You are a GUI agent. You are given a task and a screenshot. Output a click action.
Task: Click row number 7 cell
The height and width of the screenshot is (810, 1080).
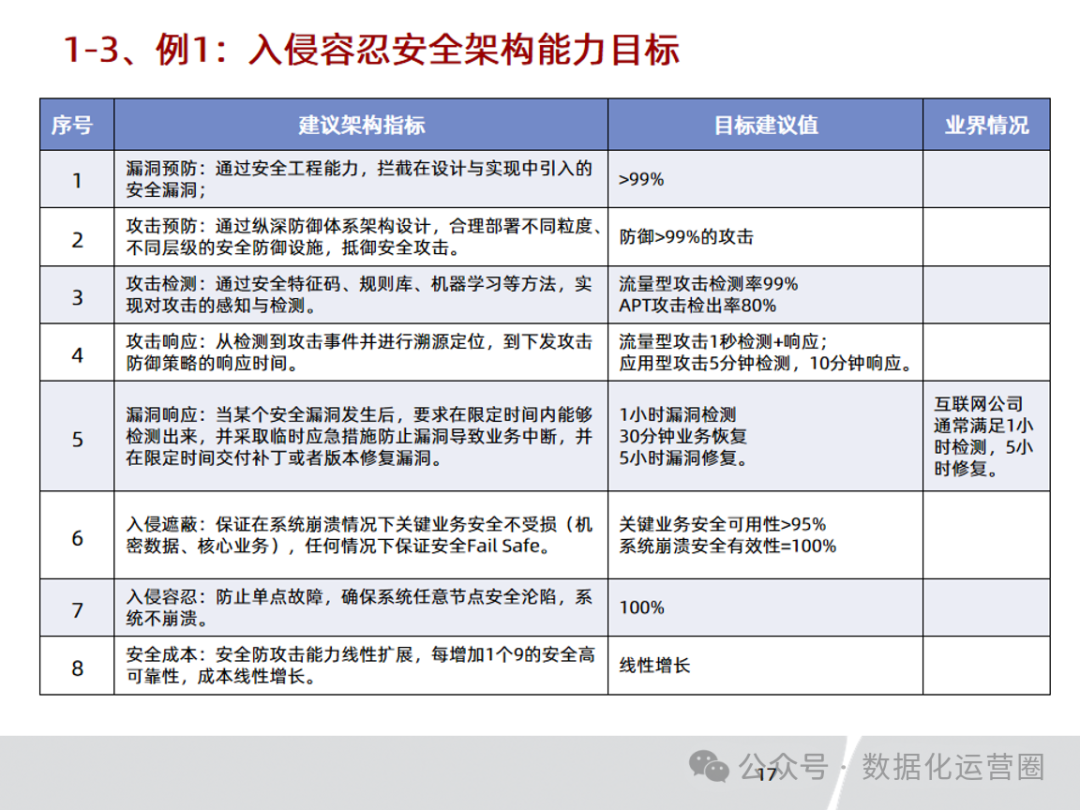(77, 608)
